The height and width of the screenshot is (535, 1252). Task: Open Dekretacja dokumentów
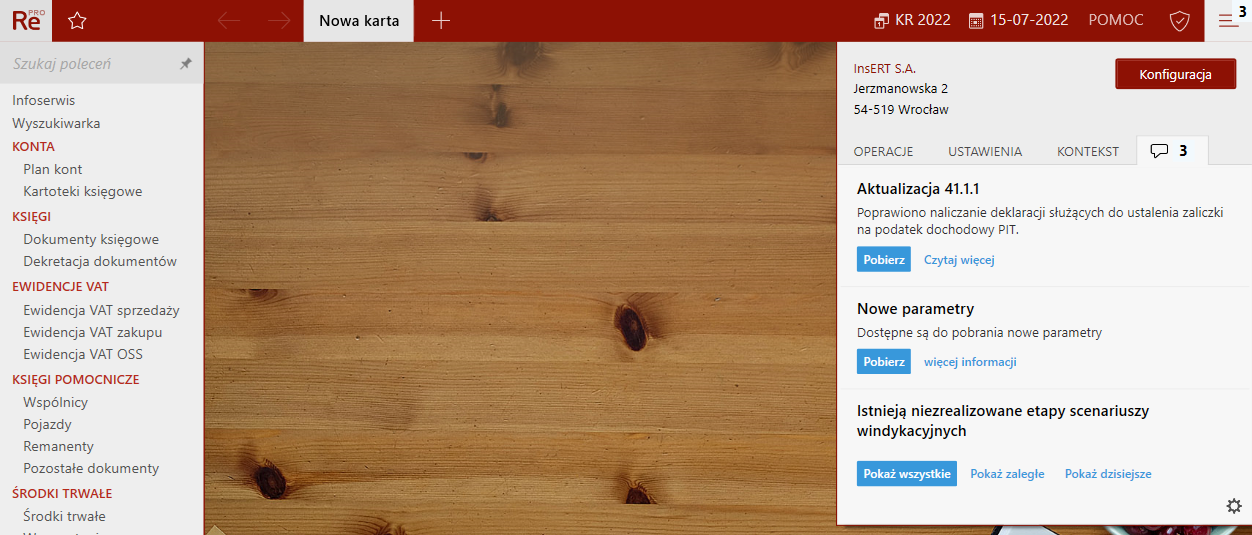coord(100,261)
